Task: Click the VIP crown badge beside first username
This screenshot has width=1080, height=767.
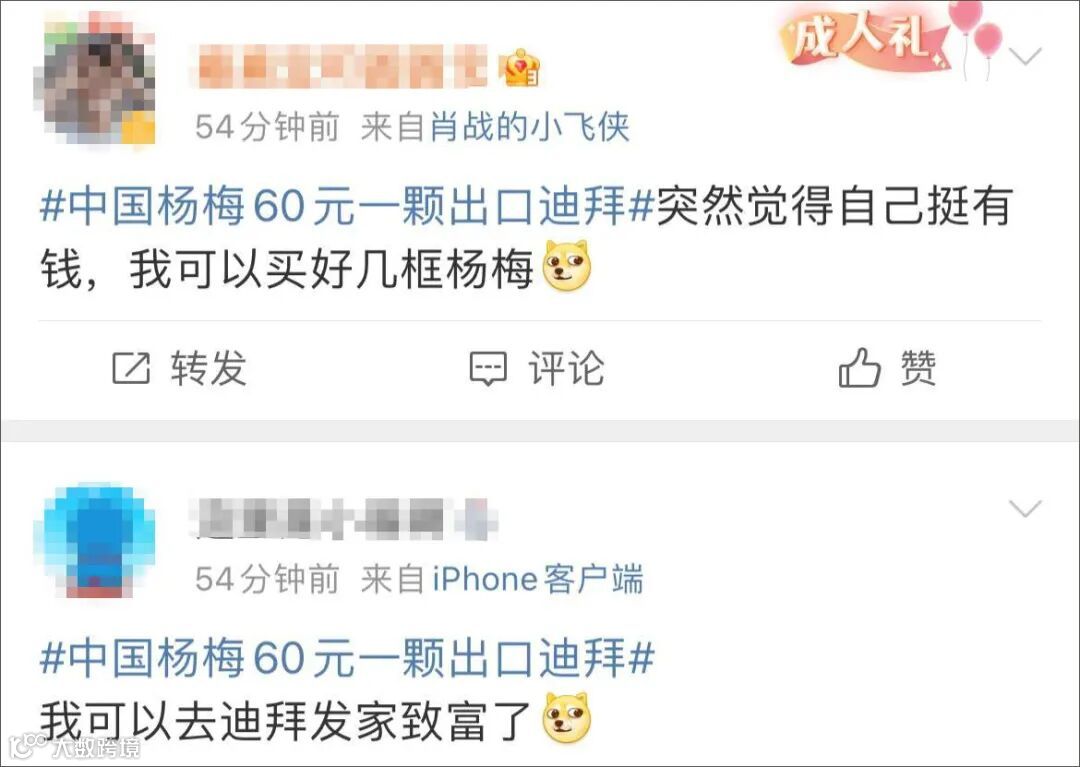Action: 522,68
